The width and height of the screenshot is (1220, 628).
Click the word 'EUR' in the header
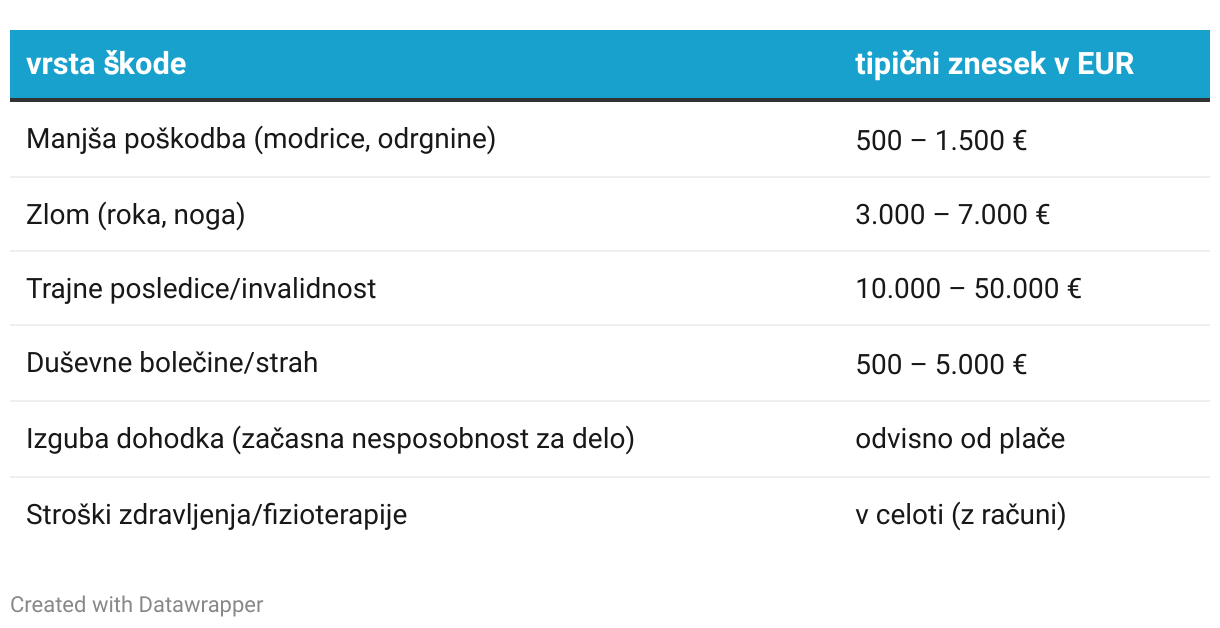(1106, 64)
